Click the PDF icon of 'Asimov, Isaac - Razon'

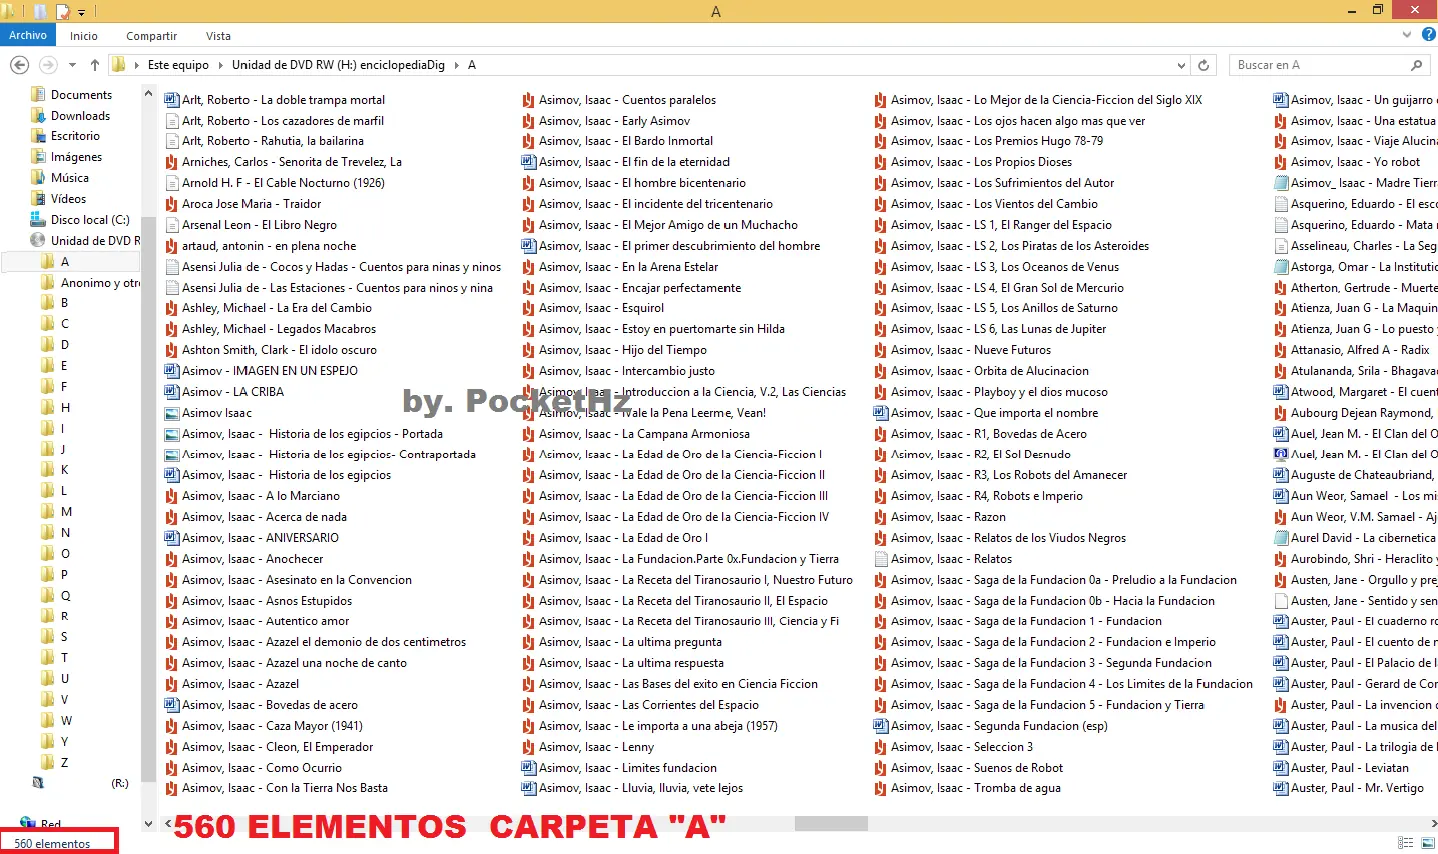tap(880, 517)
